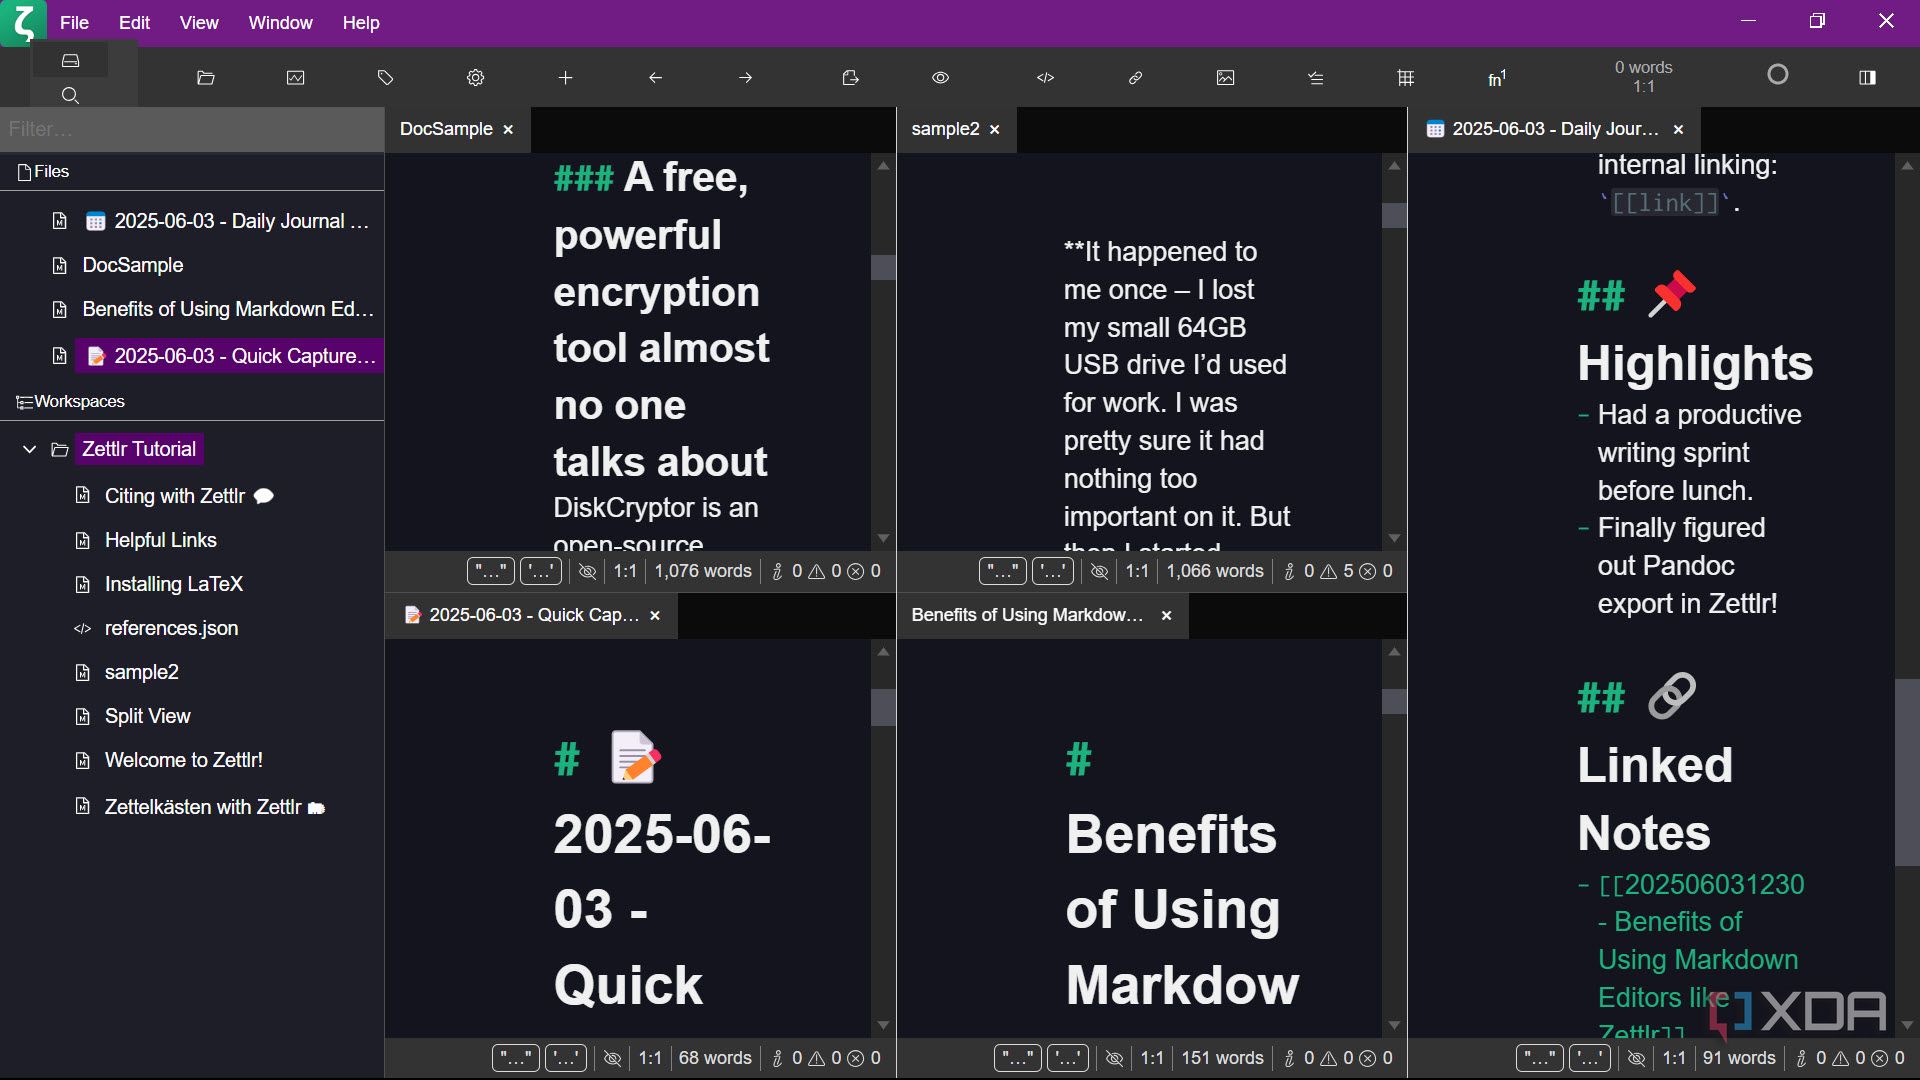Toggle readability in Quick Capture status bar
The image size is (1920, 1080).
pos(613,1058)
